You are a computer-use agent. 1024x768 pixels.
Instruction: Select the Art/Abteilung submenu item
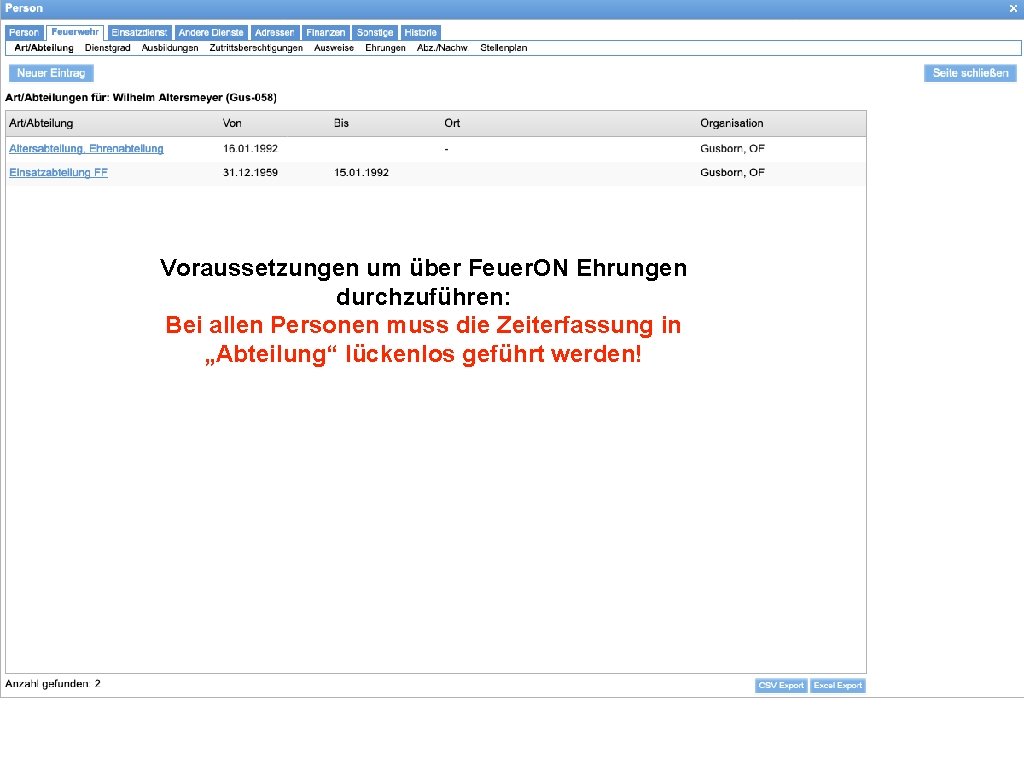pyautogui.click(x=44, y=48)
